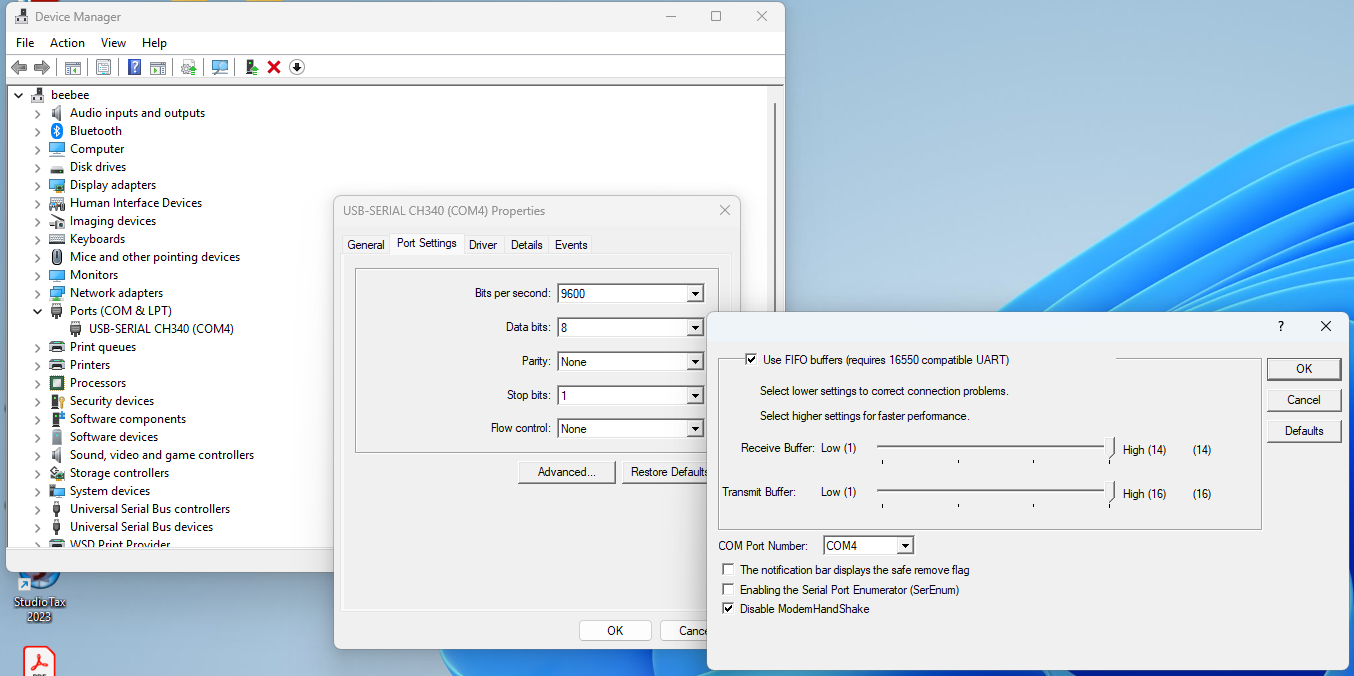Click Scan for hardware changes toolbar icon

220,67
